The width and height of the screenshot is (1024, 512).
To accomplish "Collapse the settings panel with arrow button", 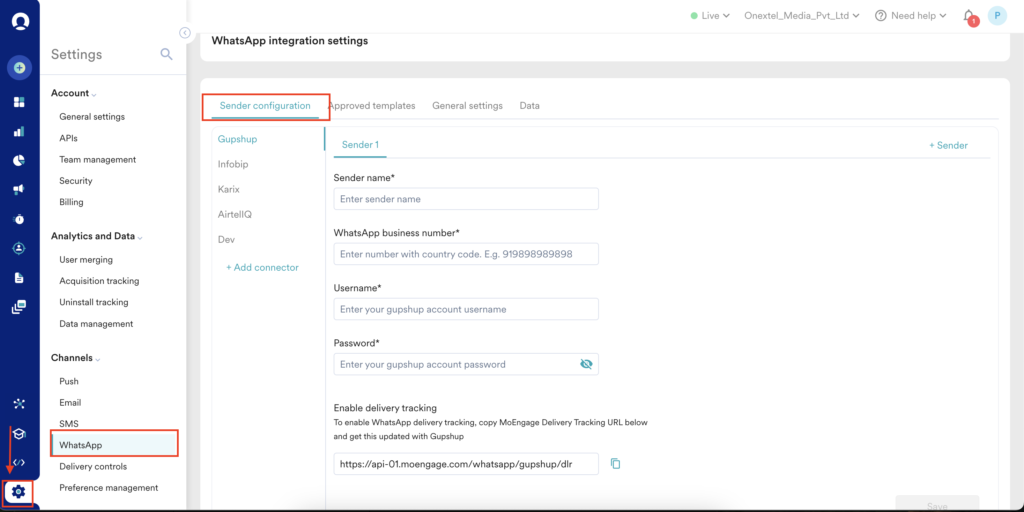I will coord(185,33).
